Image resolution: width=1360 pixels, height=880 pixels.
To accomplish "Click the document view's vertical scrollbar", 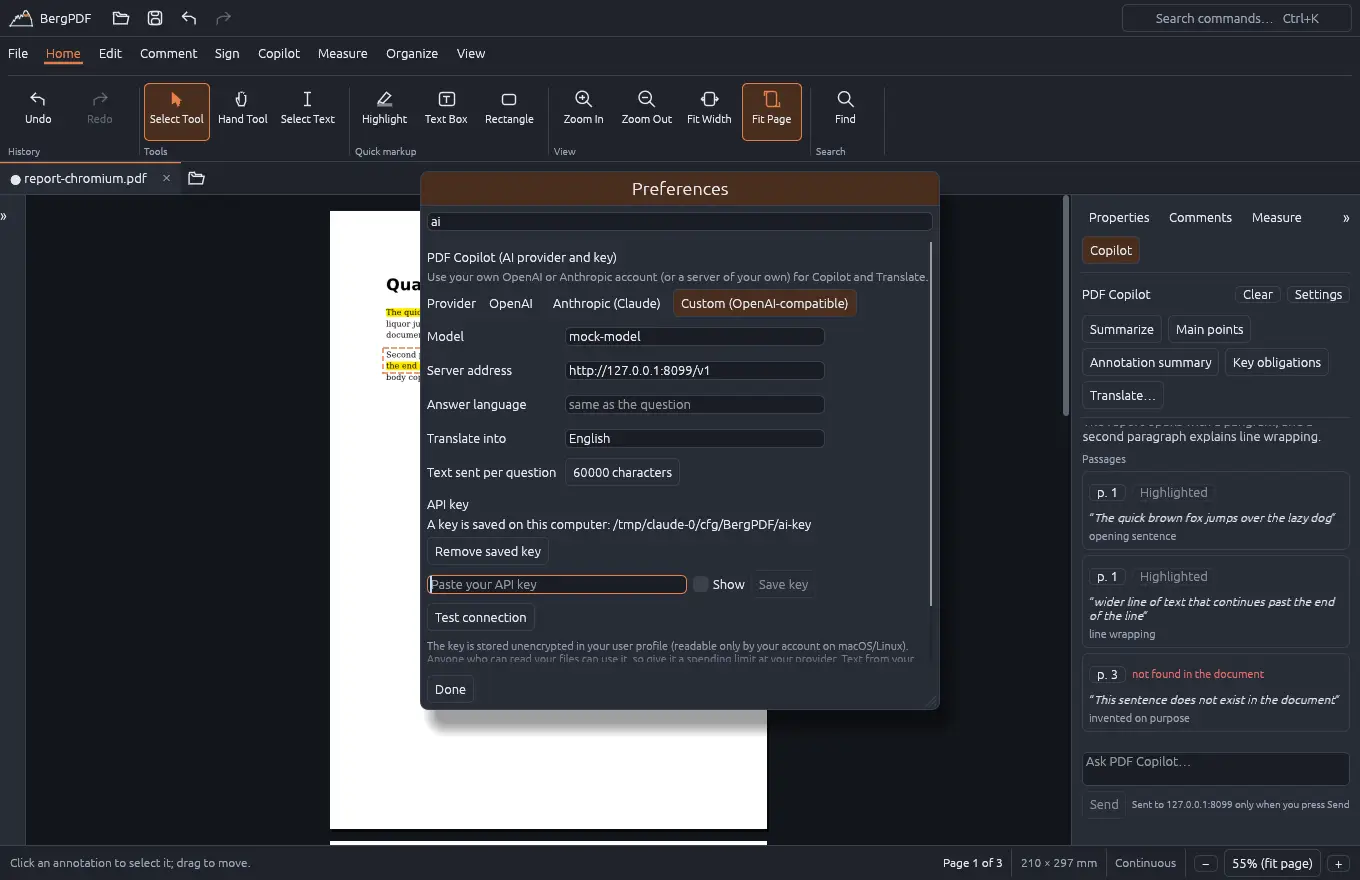I will [x=1065, y=306].
